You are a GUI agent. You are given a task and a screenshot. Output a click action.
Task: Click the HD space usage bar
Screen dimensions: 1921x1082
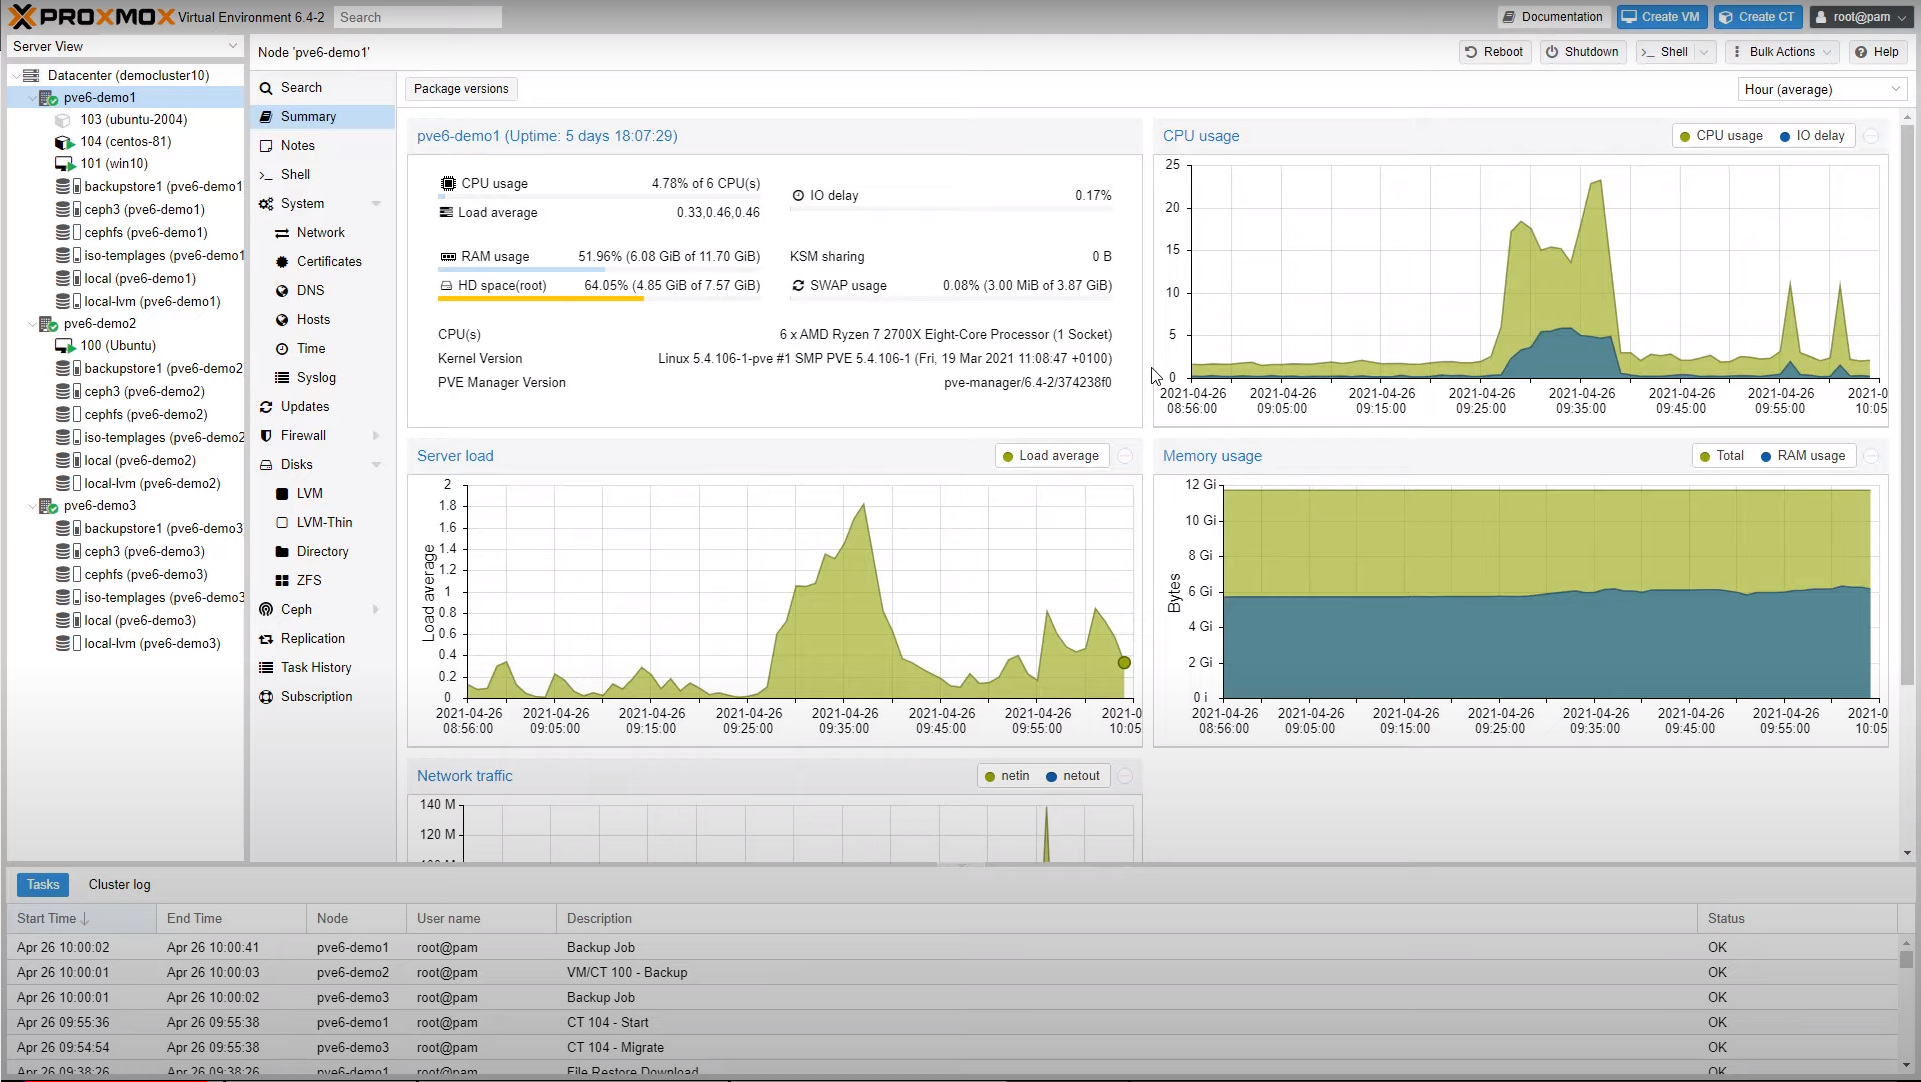(x=539, y=300)
